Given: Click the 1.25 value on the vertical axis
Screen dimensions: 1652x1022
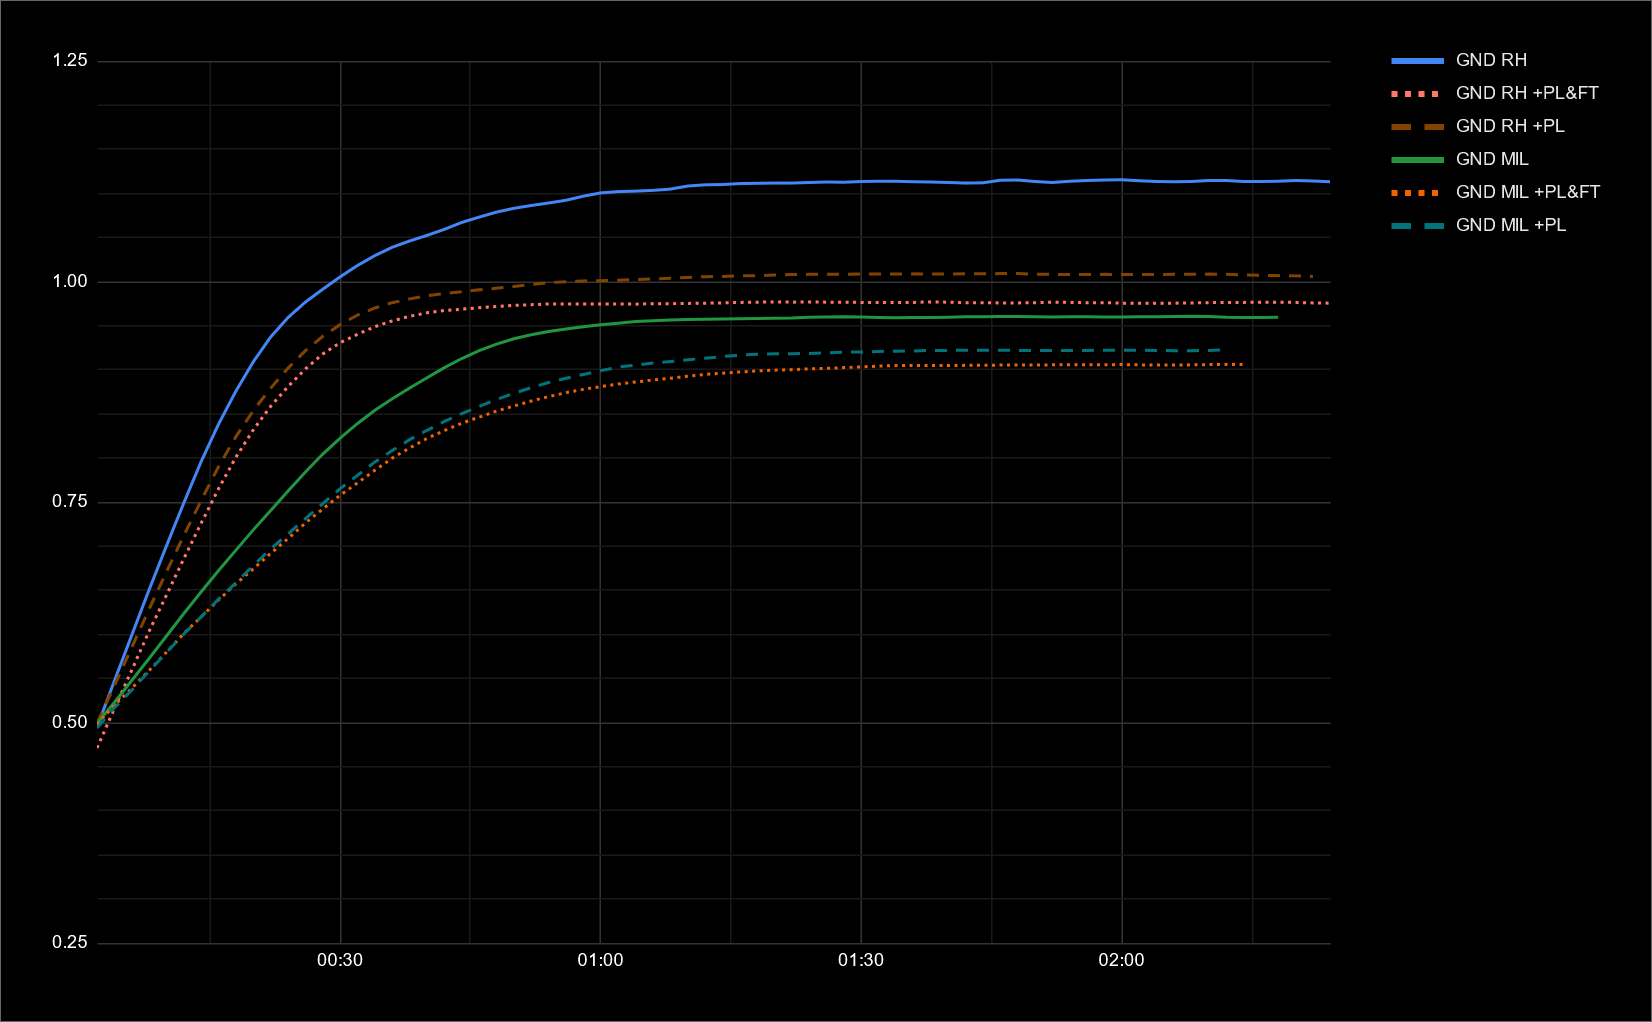Looking at the screenshot, I should pyautogui.click(x=70, y=61).
